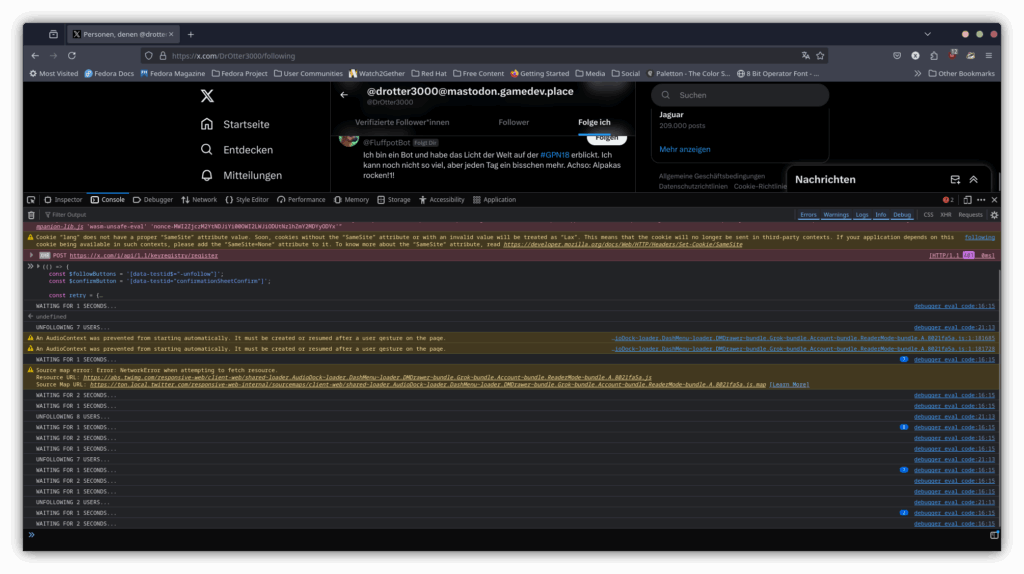
Task: Open Mitteilungen notifications
Action: 241,175
